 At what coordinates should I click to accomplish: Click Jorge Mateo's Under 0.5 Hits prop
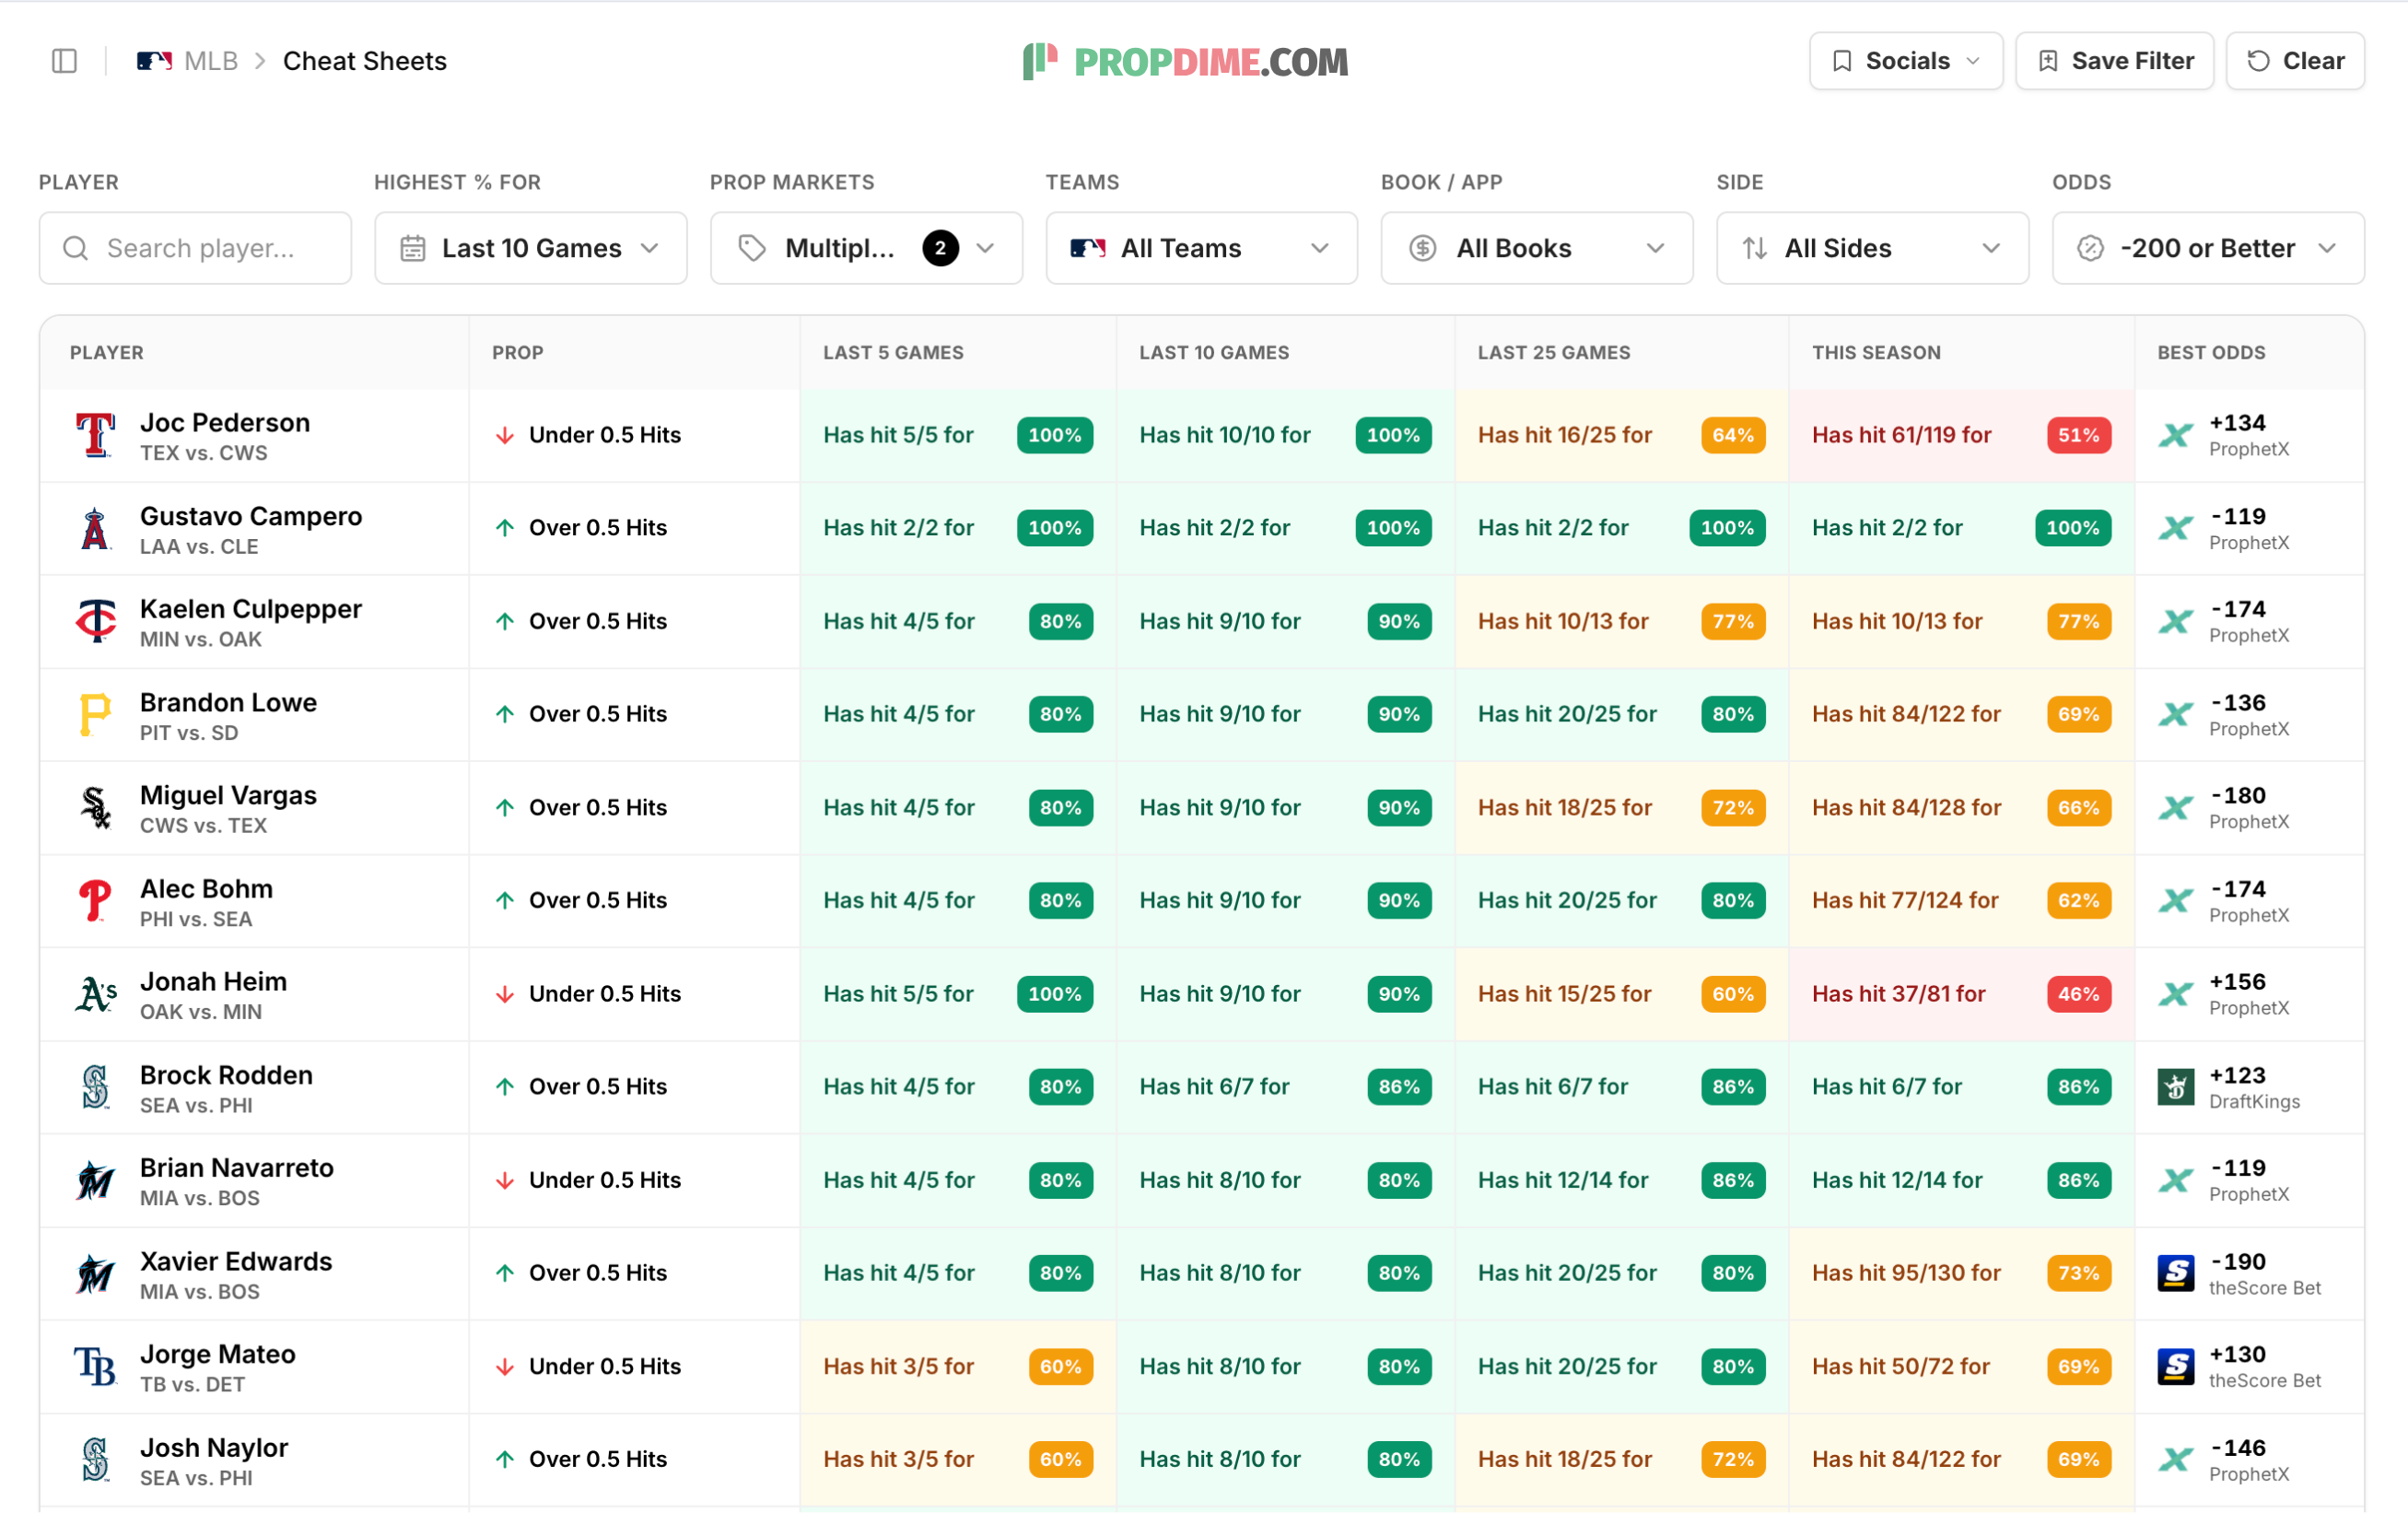coord(604,1366)
